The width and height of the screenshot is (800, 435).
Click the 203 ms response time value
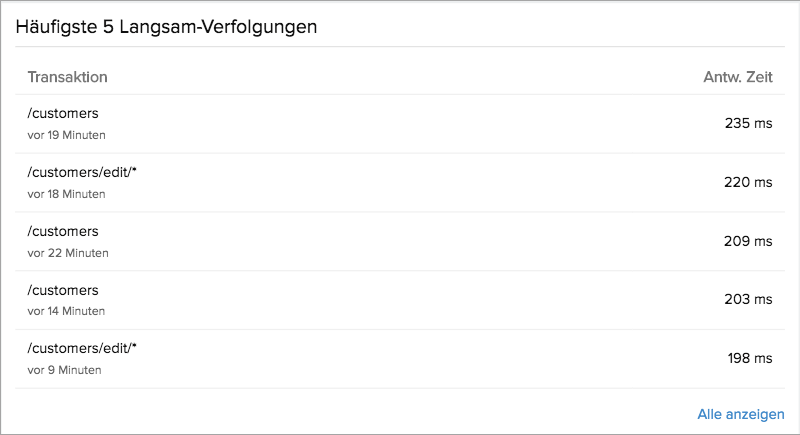point(748,300)
